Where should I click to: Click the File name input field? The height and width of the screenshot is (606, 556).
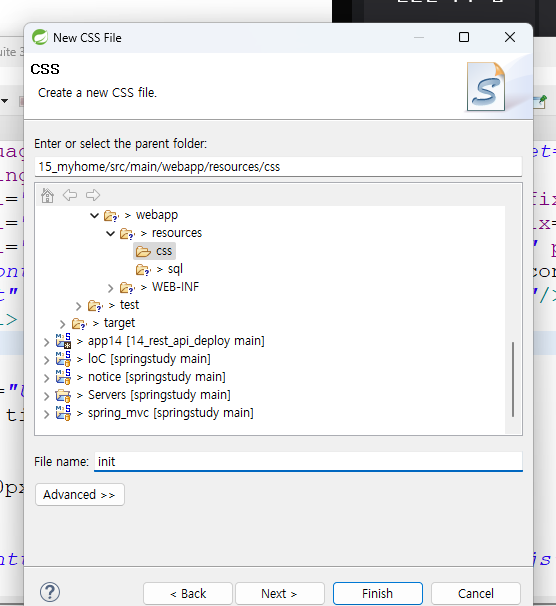click(x=308, y=461)
